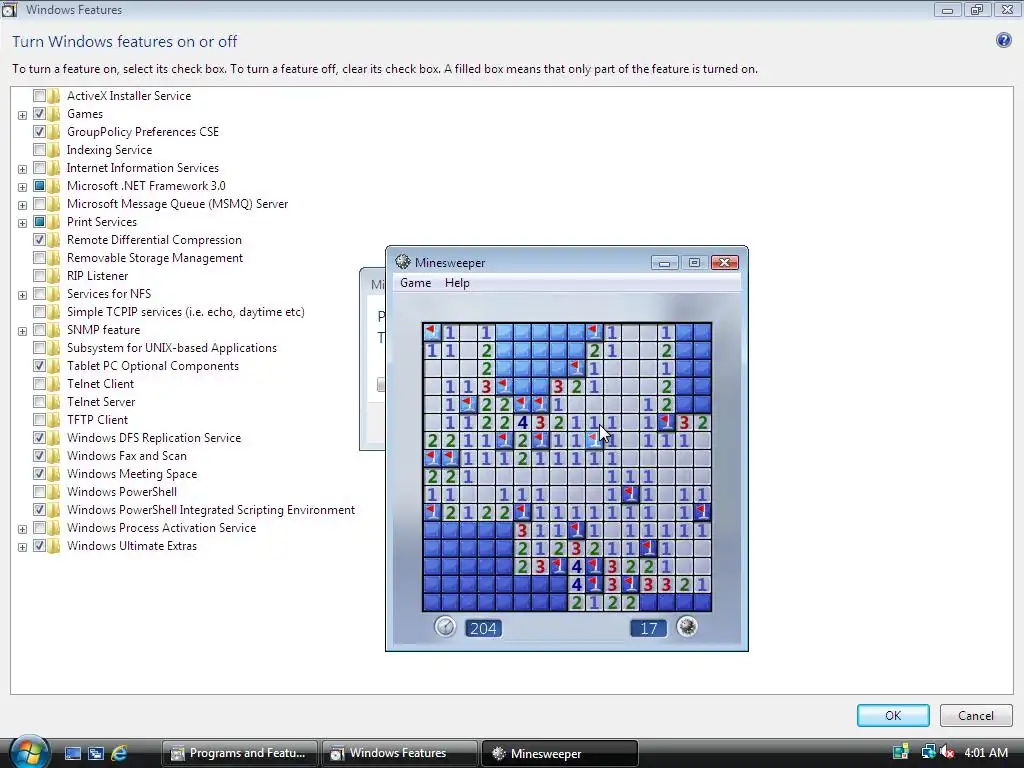Click the Windows Features title bar icon
This screenshot has width=1024, height=768.
click(x=9, y=9)
